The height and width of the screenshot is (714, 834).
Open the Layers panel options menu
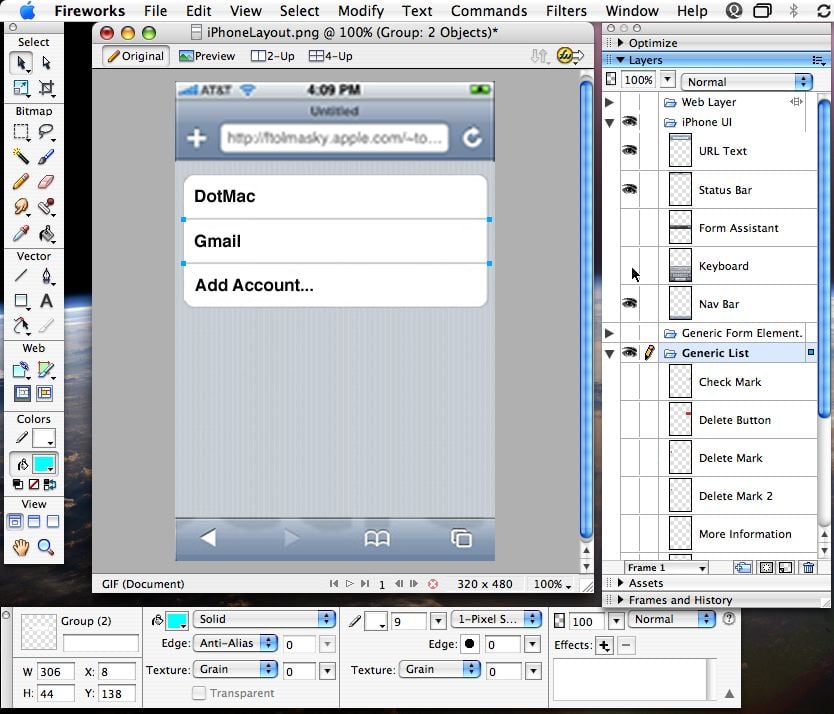[x=819, y=60]
